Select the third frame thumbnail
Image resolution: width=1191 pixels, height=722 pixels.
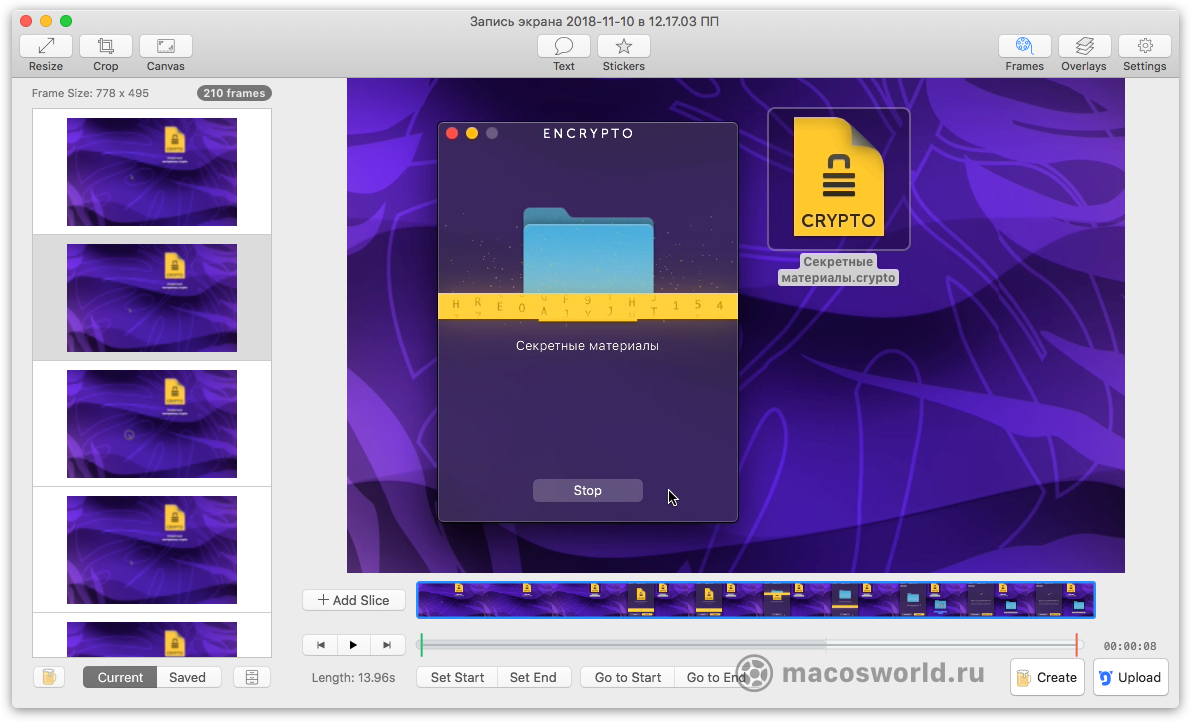coord(152,424)
